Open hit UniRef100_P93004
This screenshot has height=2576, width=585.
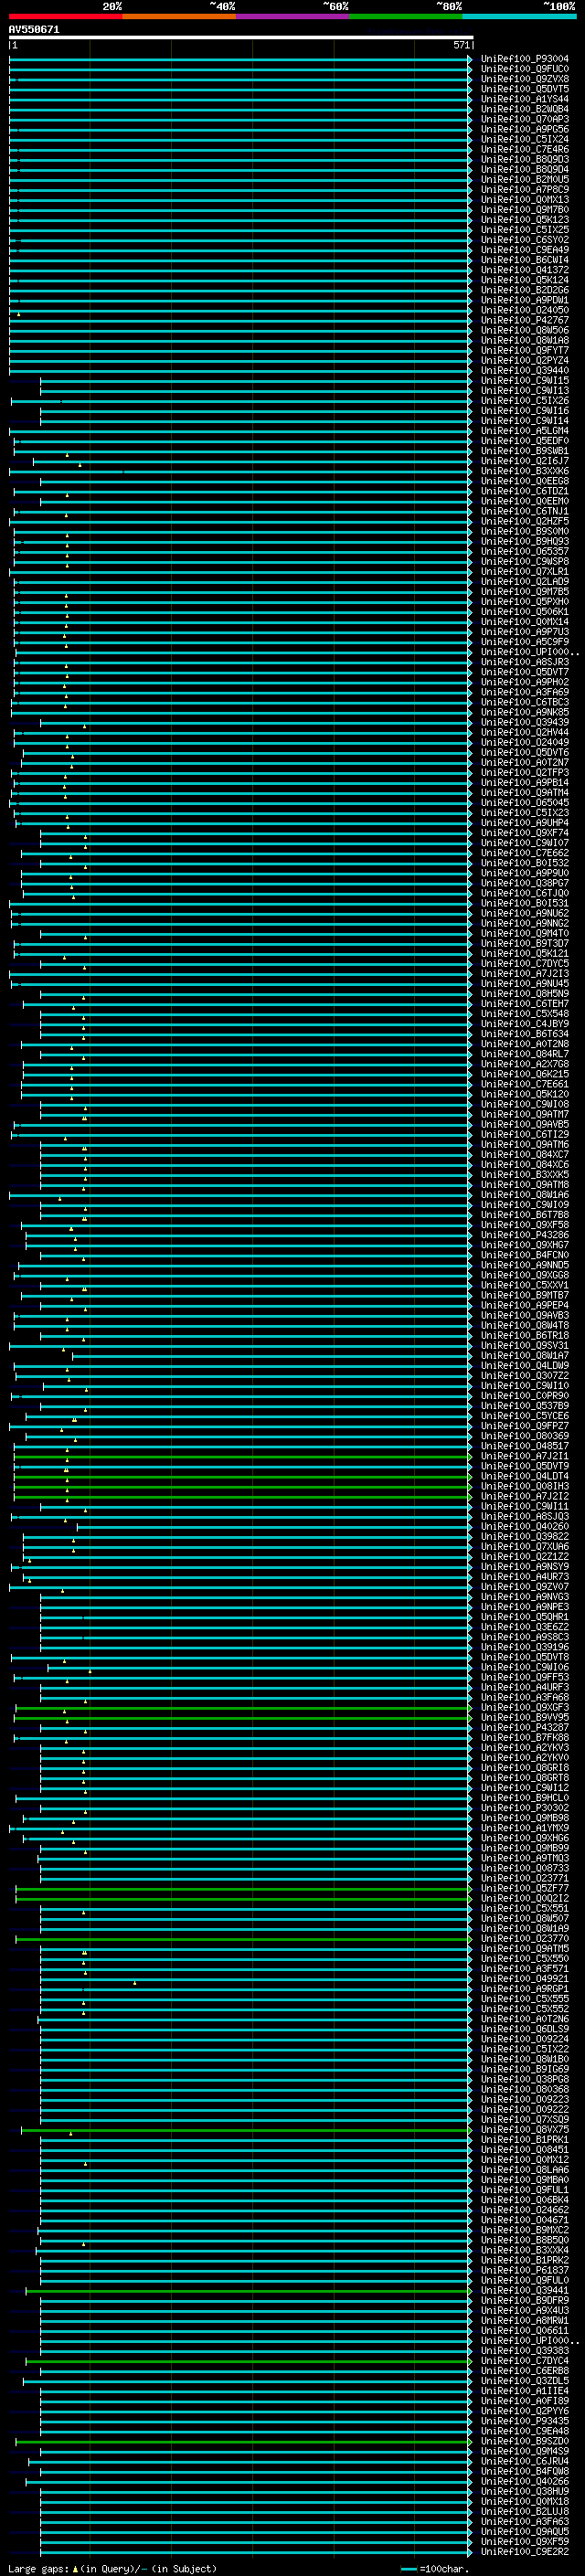[x=525, y=59]
